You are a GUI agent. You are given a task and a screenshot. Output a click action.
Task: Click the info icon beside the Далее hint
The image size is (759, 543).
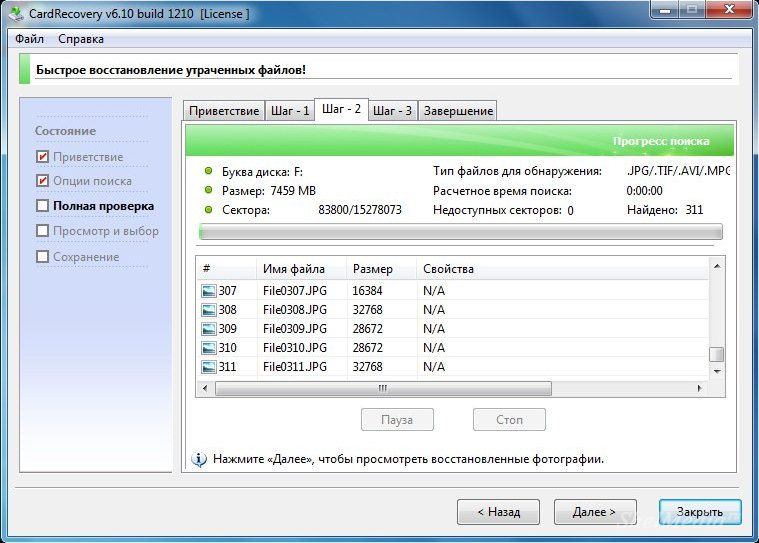pos(199,459)
